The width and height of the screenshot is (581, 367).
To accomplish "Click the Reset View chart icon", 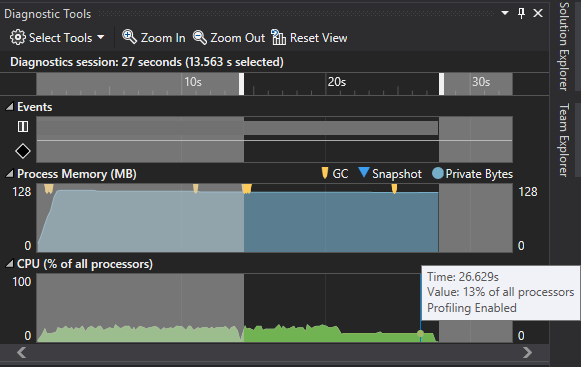I will pos(278,37).
